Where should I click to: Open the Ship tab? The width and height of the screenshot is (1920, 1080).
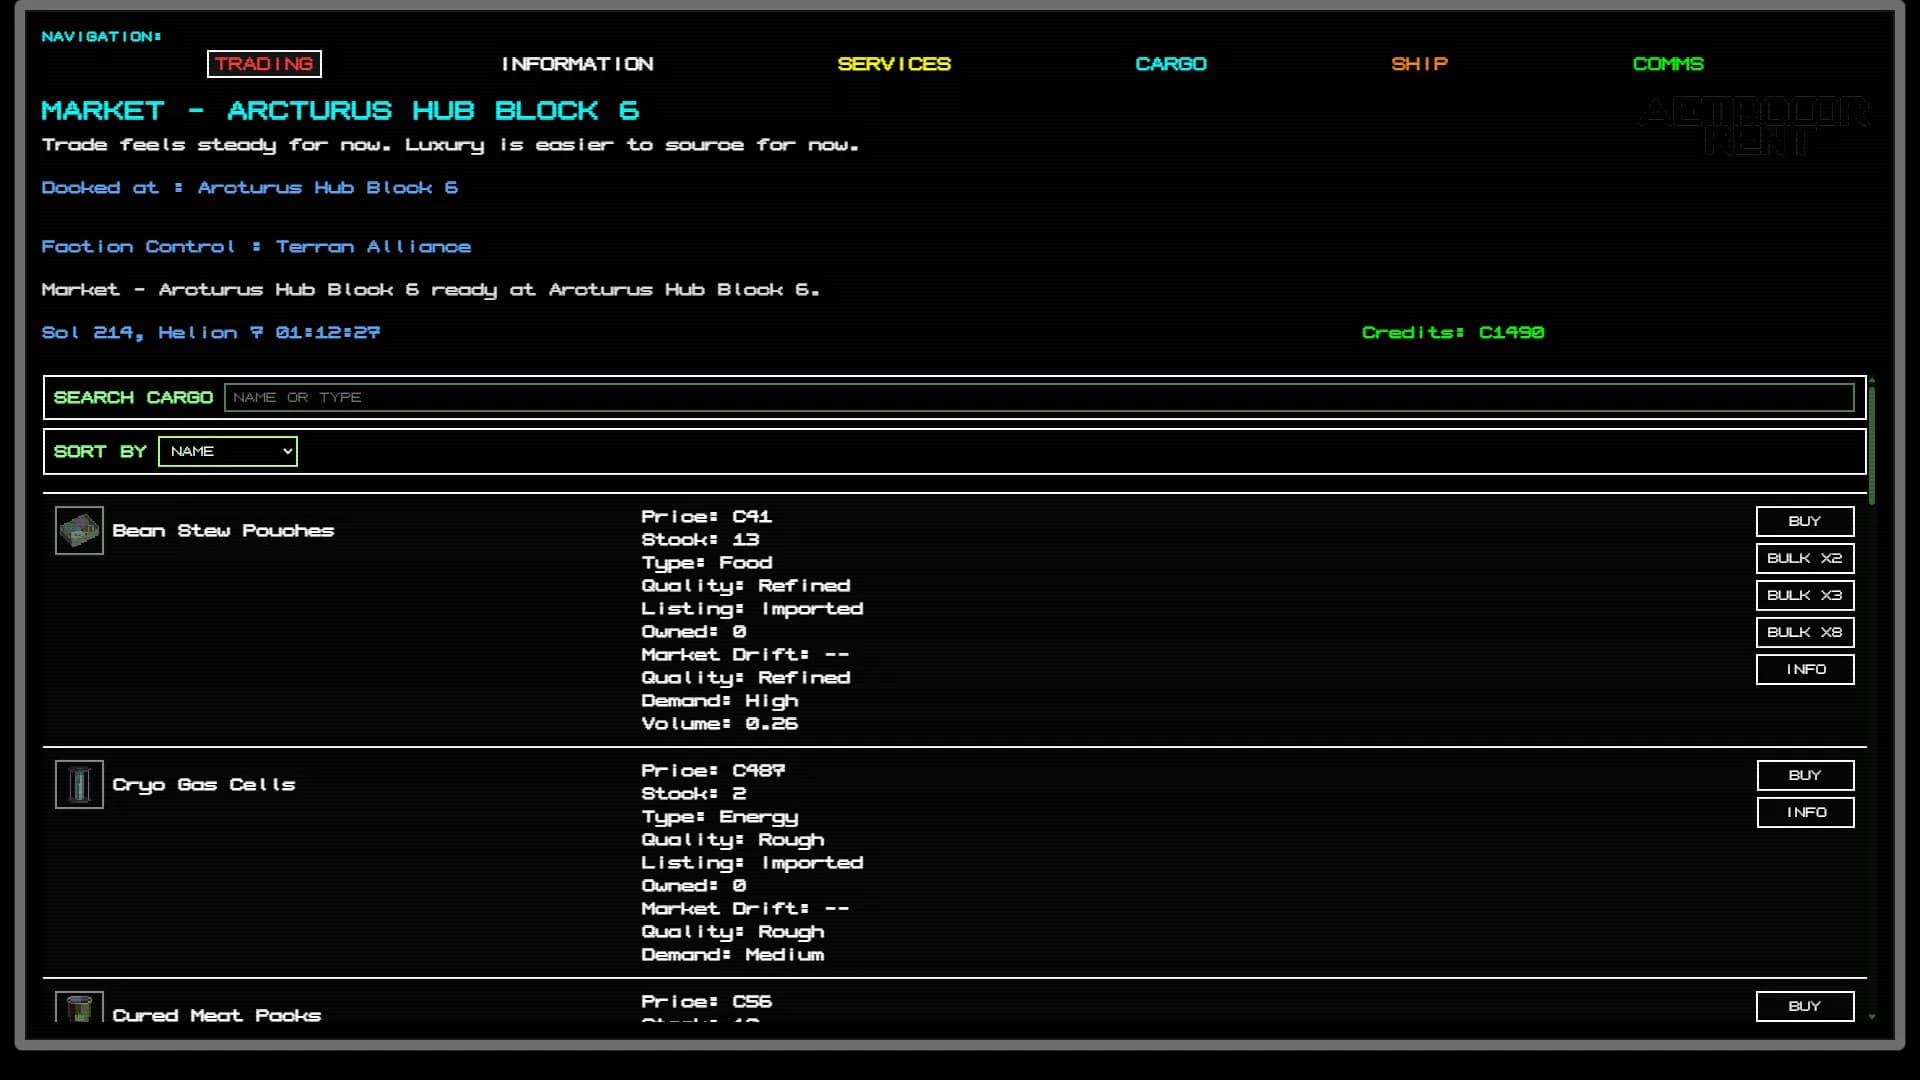(x=1419, y=64)
